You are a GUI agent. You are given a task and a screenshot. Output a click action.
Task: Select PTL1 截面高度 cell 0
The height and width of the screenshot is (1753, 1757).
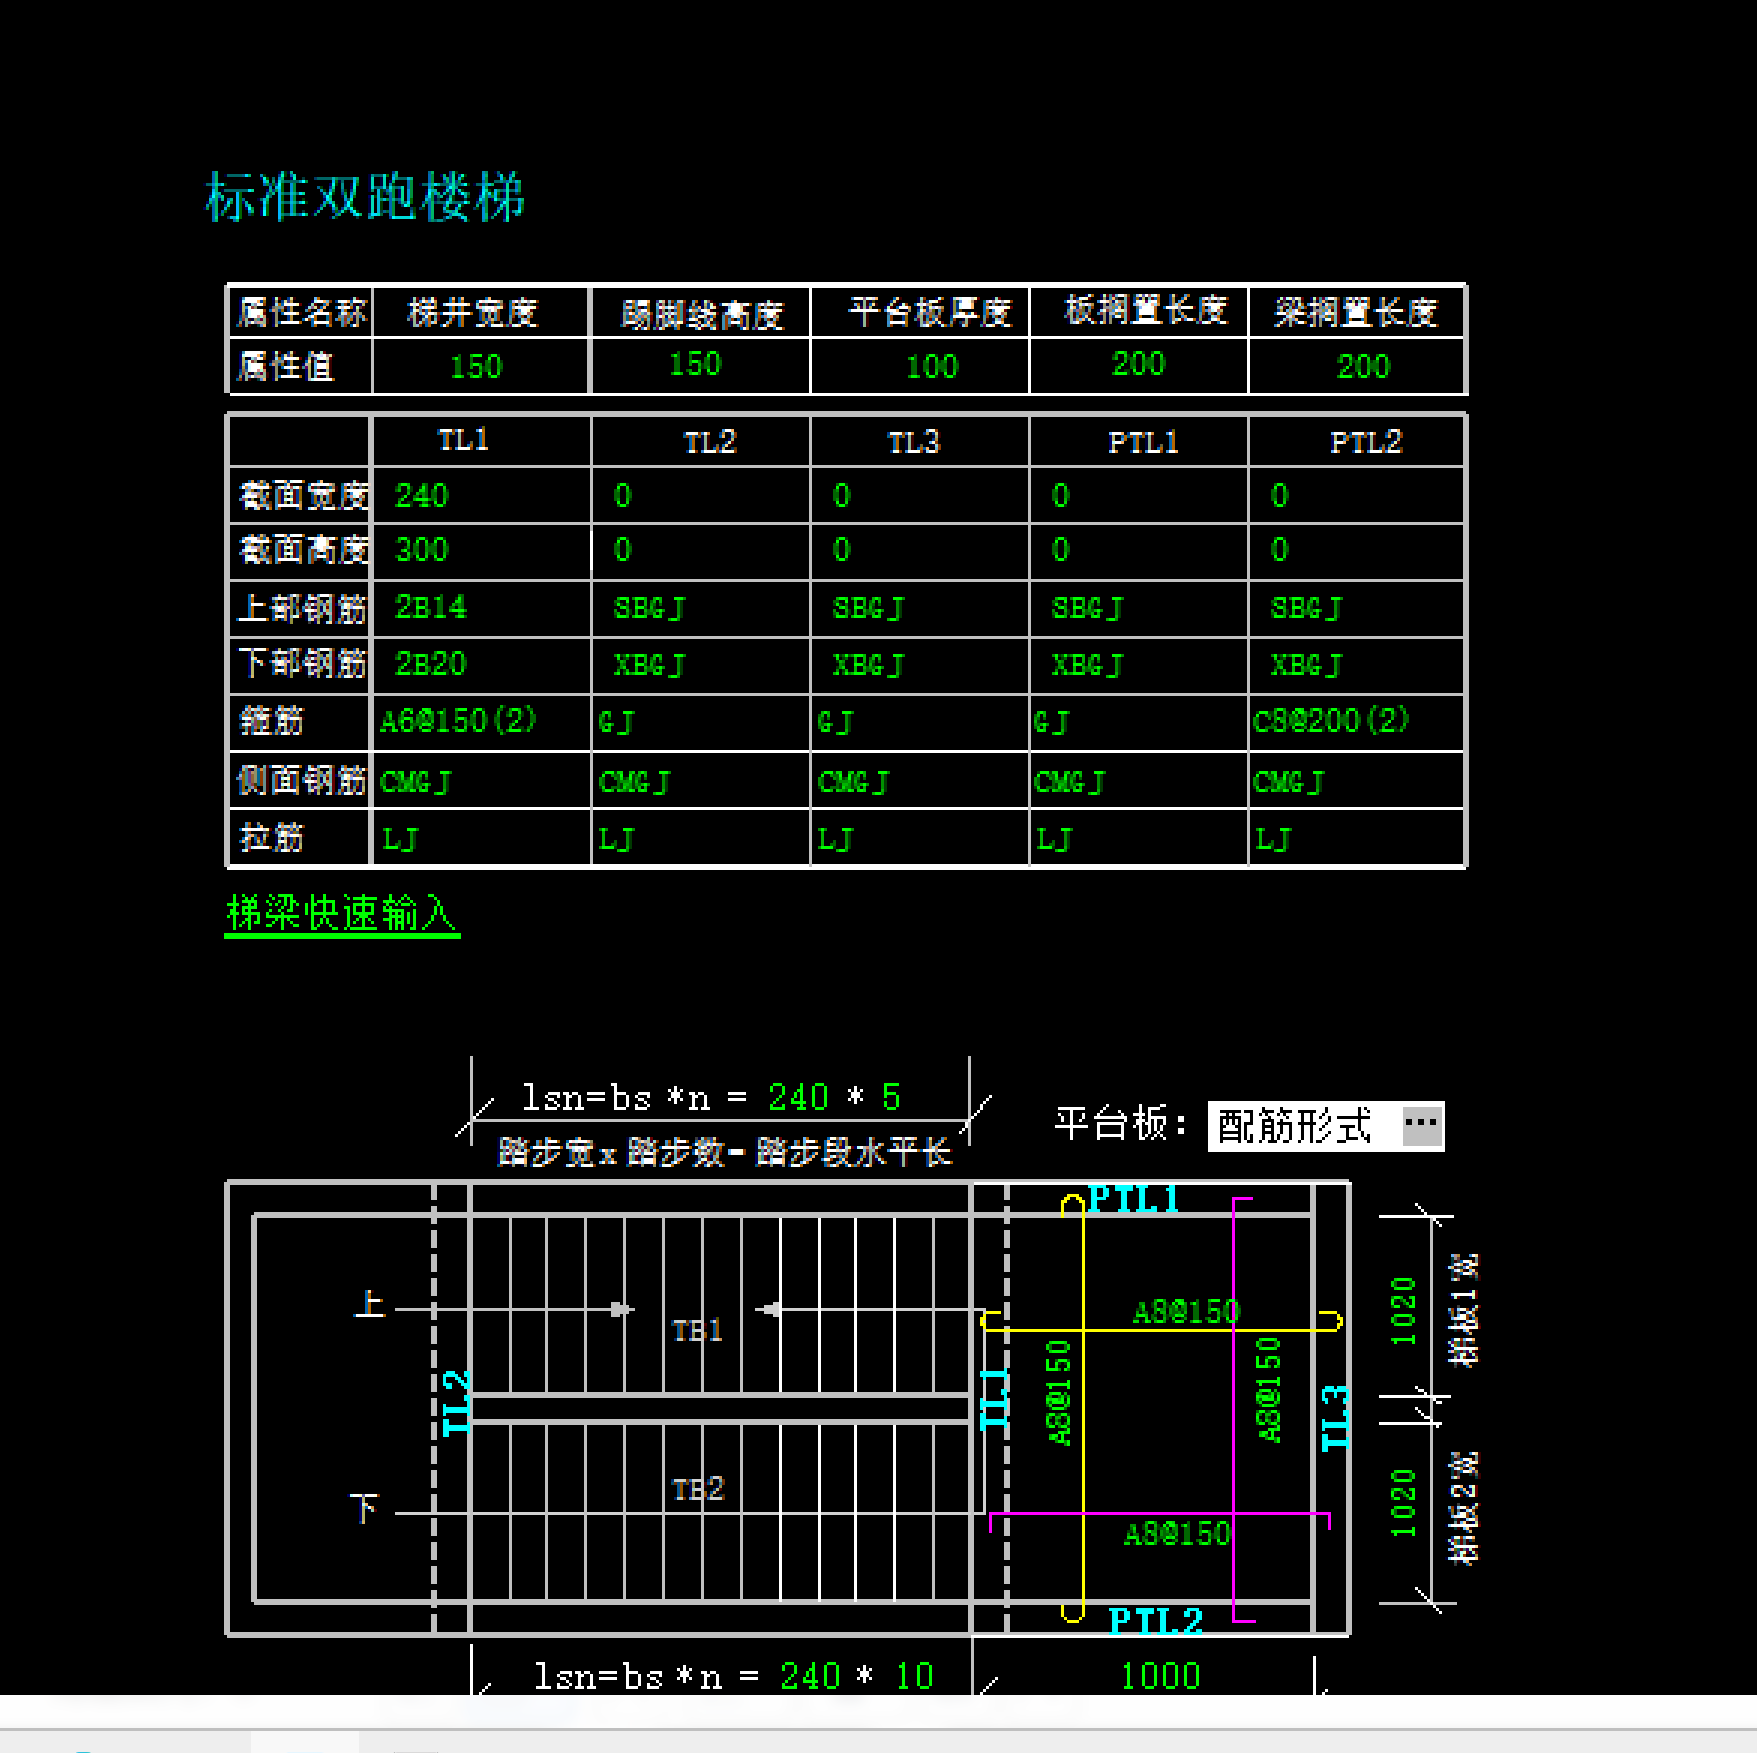[1060, 549]
